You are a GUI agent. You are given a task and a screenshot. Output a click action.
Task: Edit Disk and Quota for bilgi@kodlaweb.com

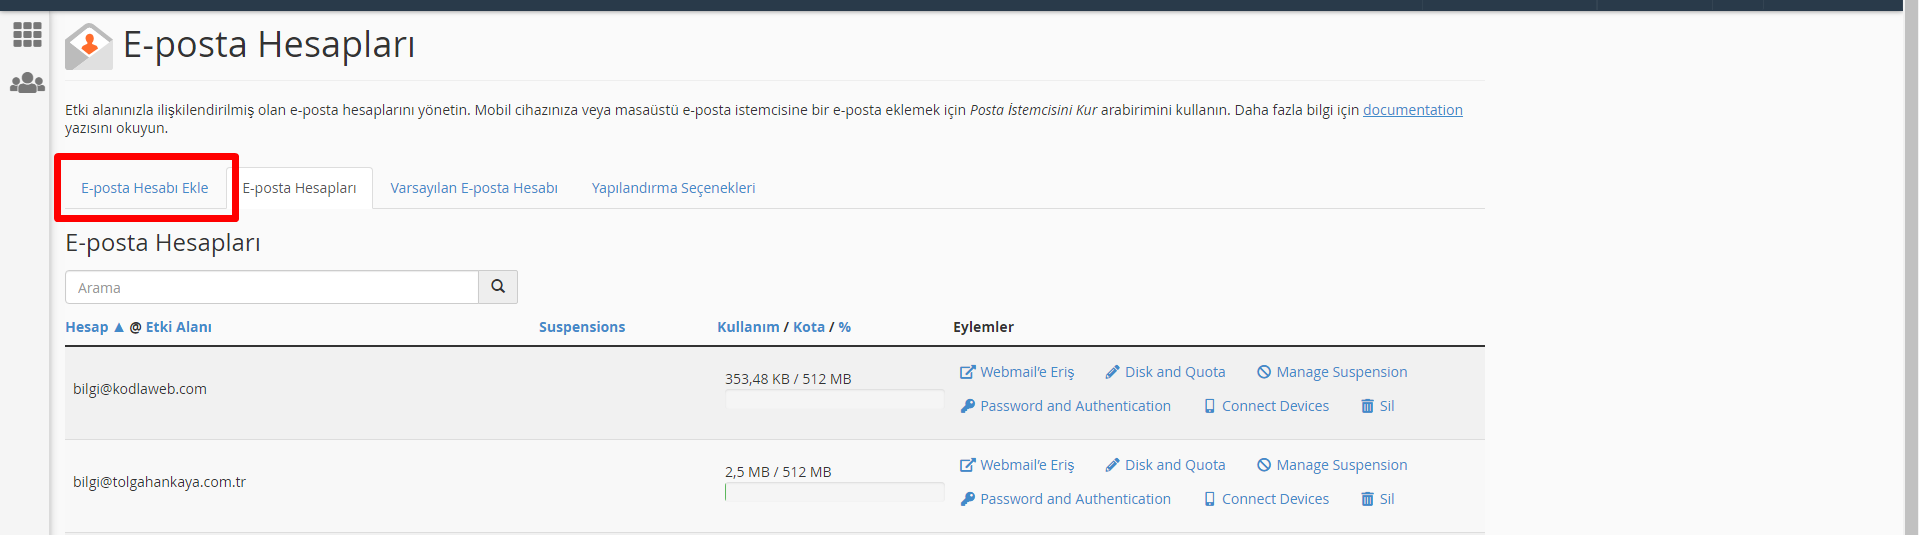pyautogui.click(x=1165, y=372)
